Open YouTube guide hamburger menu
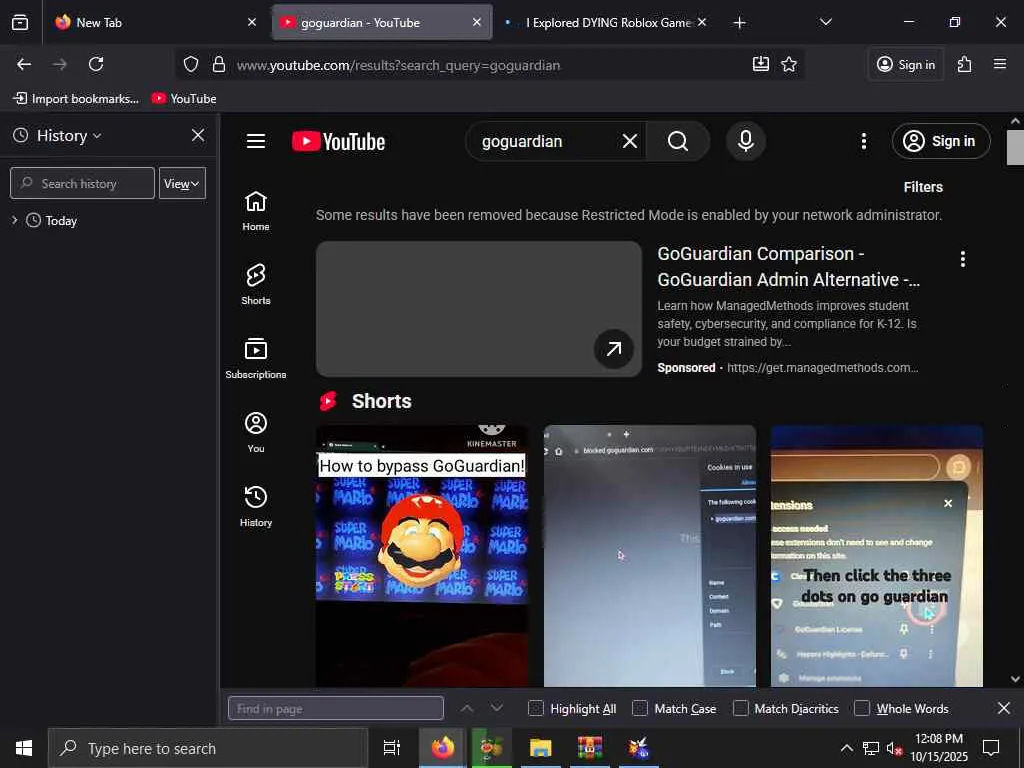Viewport: 1024px width, 768px height. [x=256, y=141]
